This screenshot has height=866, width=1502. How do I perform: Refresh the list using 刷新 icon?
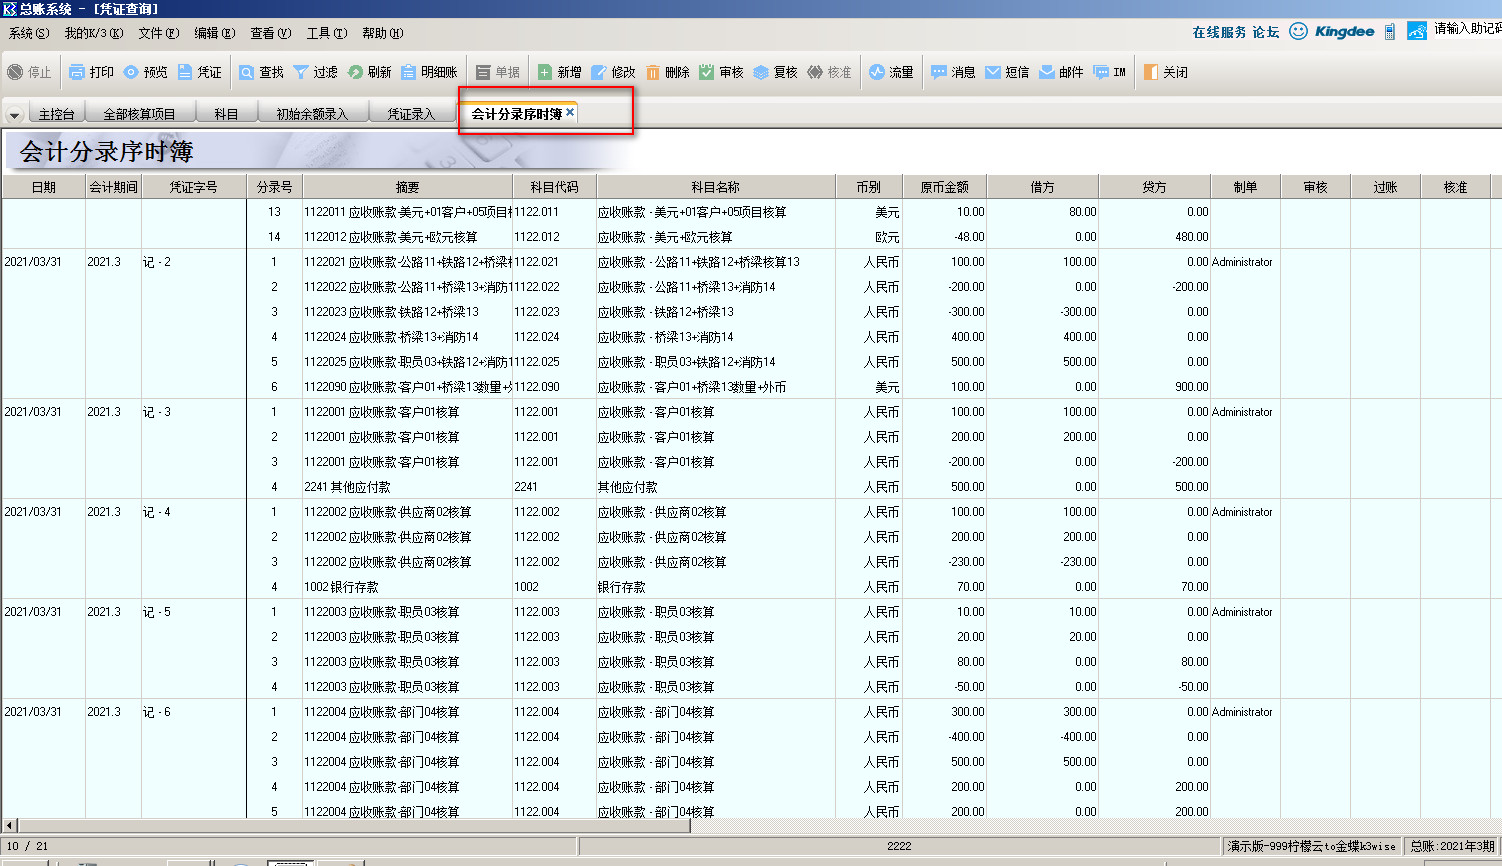[355, 72]
